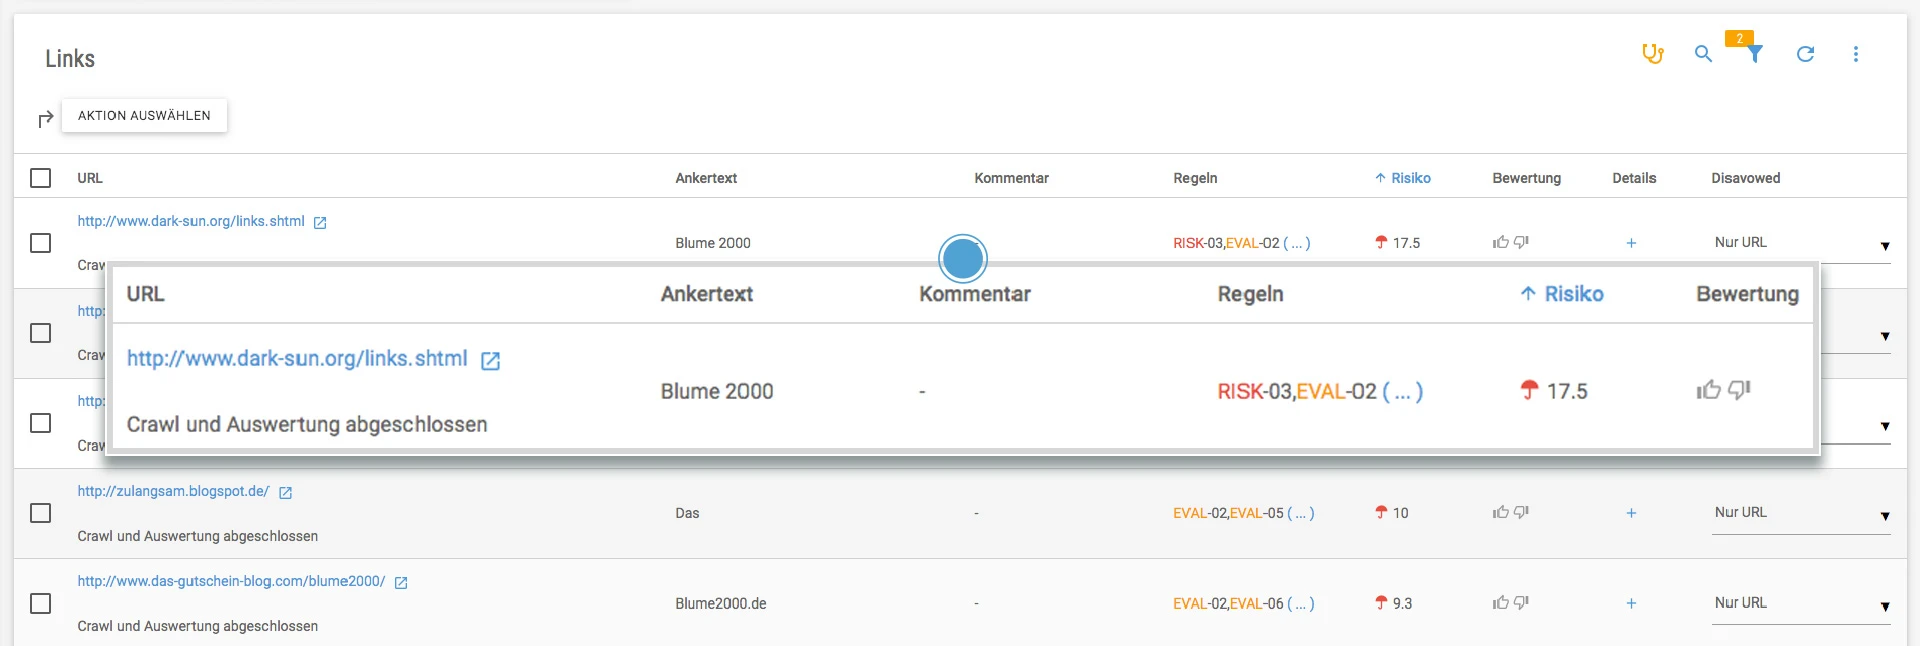
Task: Select the das-gutschein-blog.com row checkbox
Action: [x=41, y=604]
